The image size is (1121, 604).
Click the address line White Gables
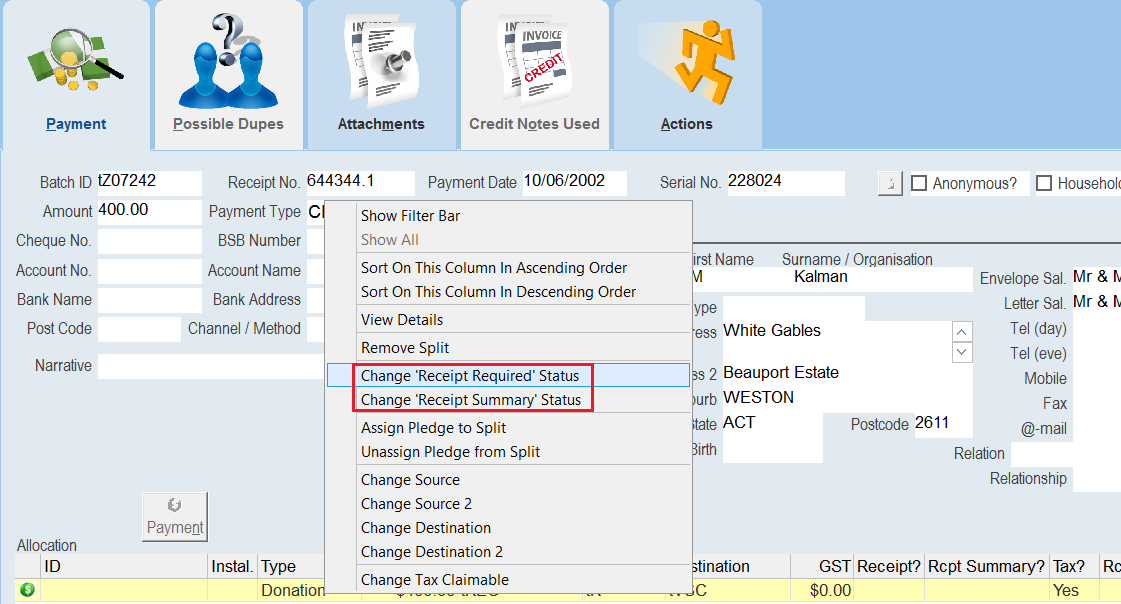[x=836, y=331]
